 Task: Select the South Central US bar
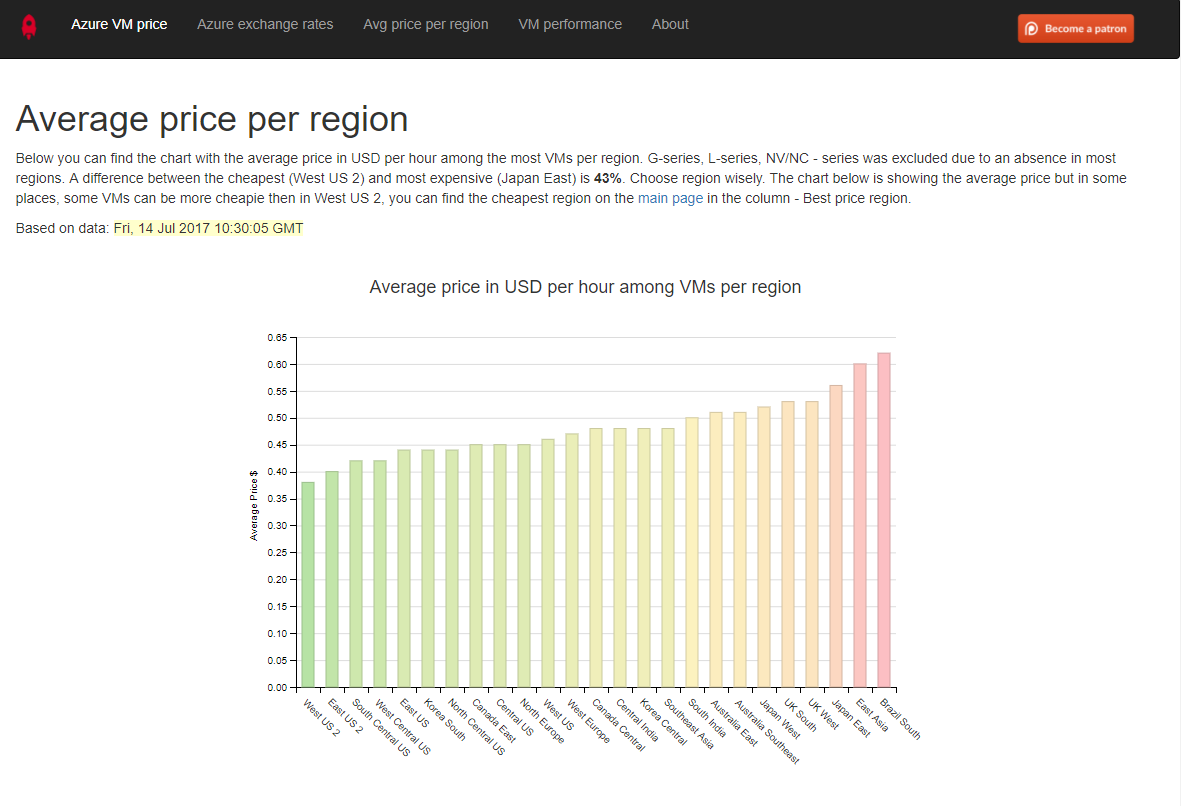[356, 574]
